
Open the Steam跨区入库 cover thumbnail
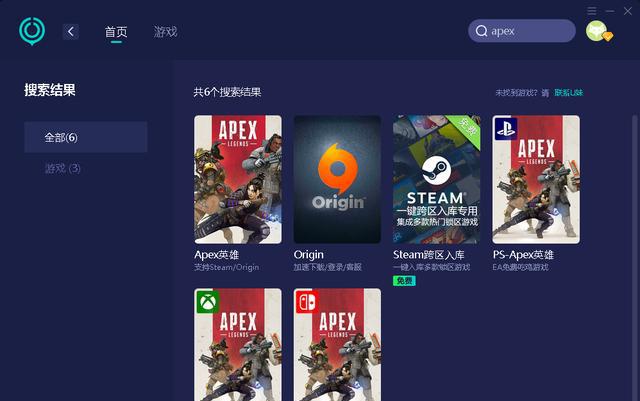[x=436, y=179]
